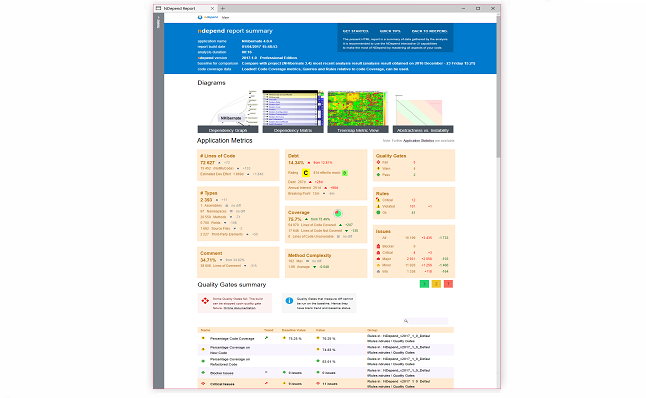Toggle the red failed quality gates filter
646x398 pixels.
click(x=448, y=284)
